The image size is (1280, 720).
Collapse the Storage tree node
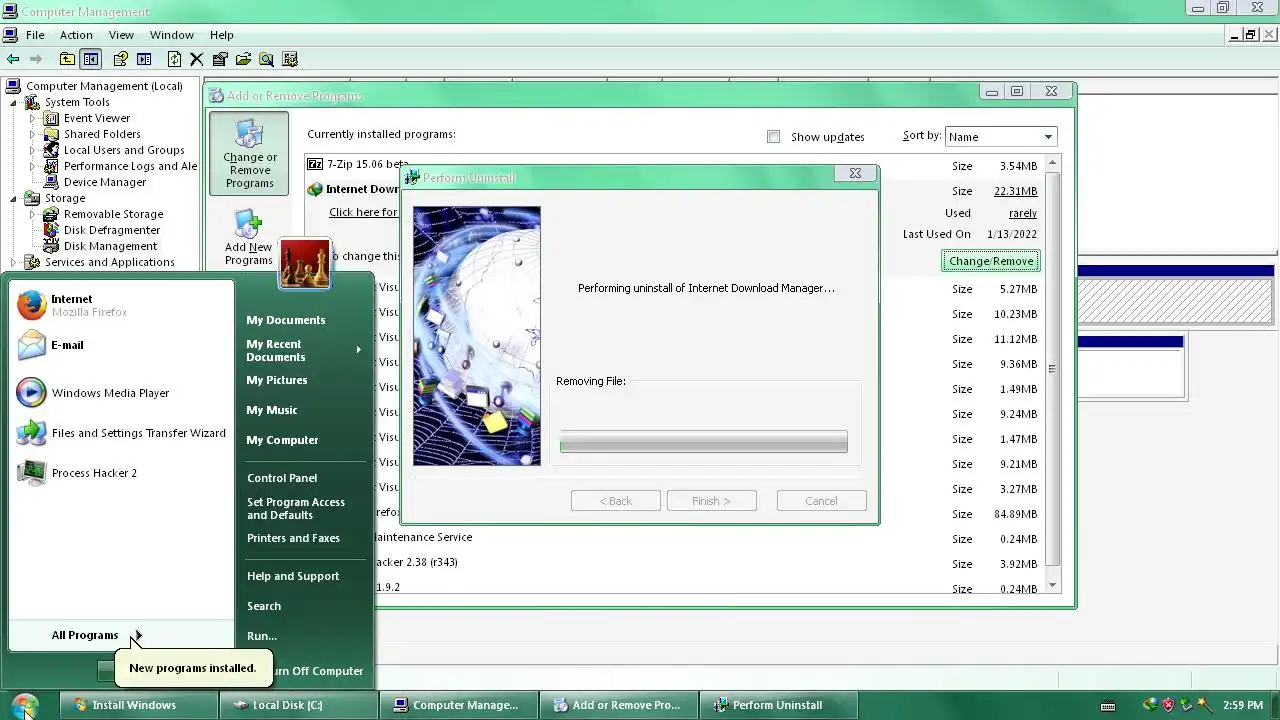point(14,198)
